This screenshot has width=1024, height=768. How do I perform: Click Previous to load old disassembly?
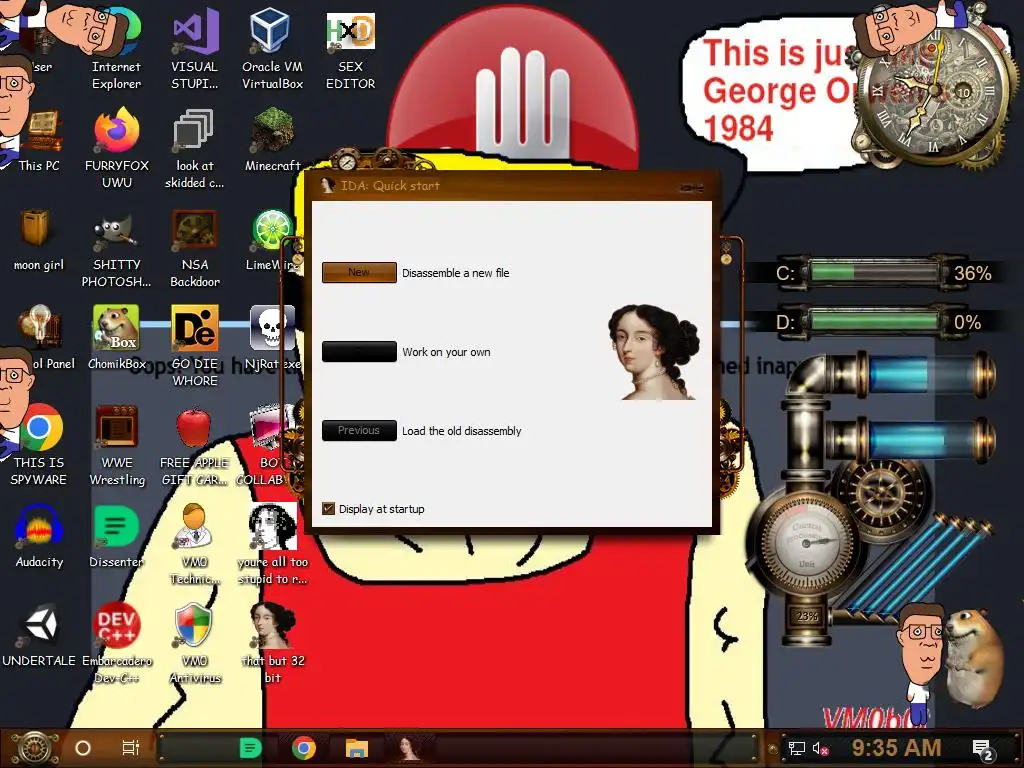point(359,430)
